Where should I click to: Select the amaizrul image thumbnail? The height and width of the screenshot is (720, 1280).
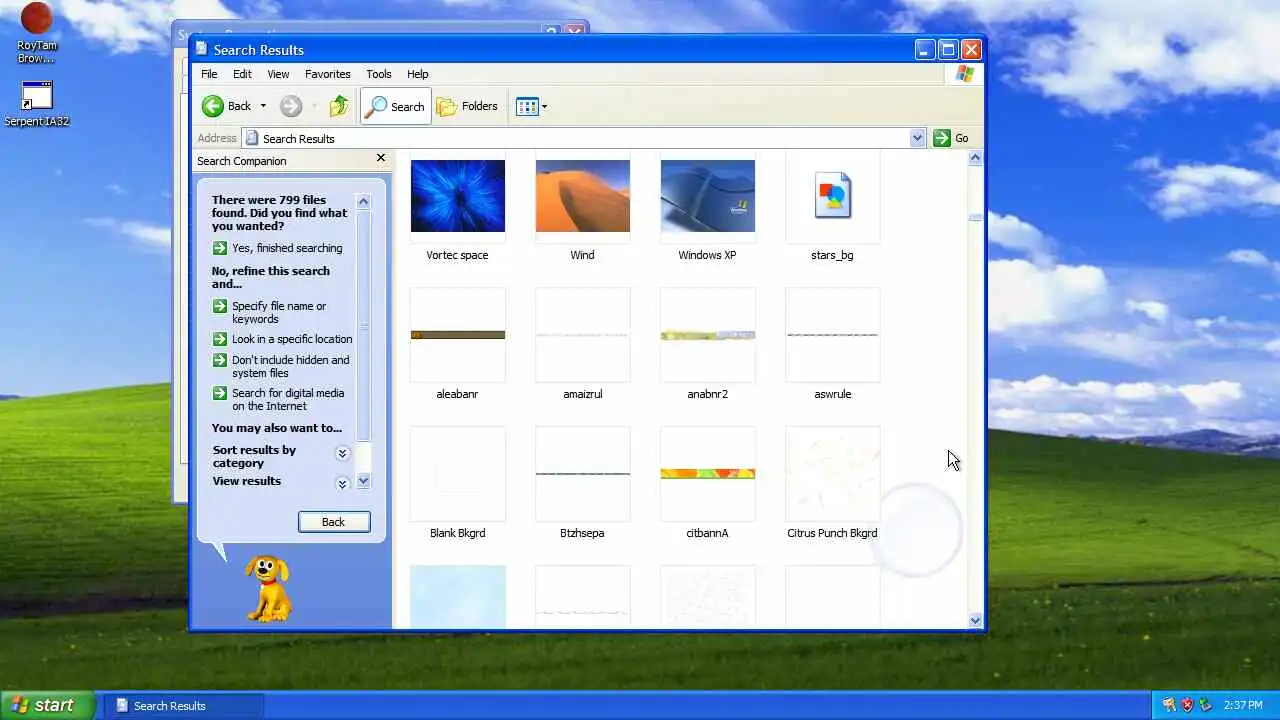[583, 335]
